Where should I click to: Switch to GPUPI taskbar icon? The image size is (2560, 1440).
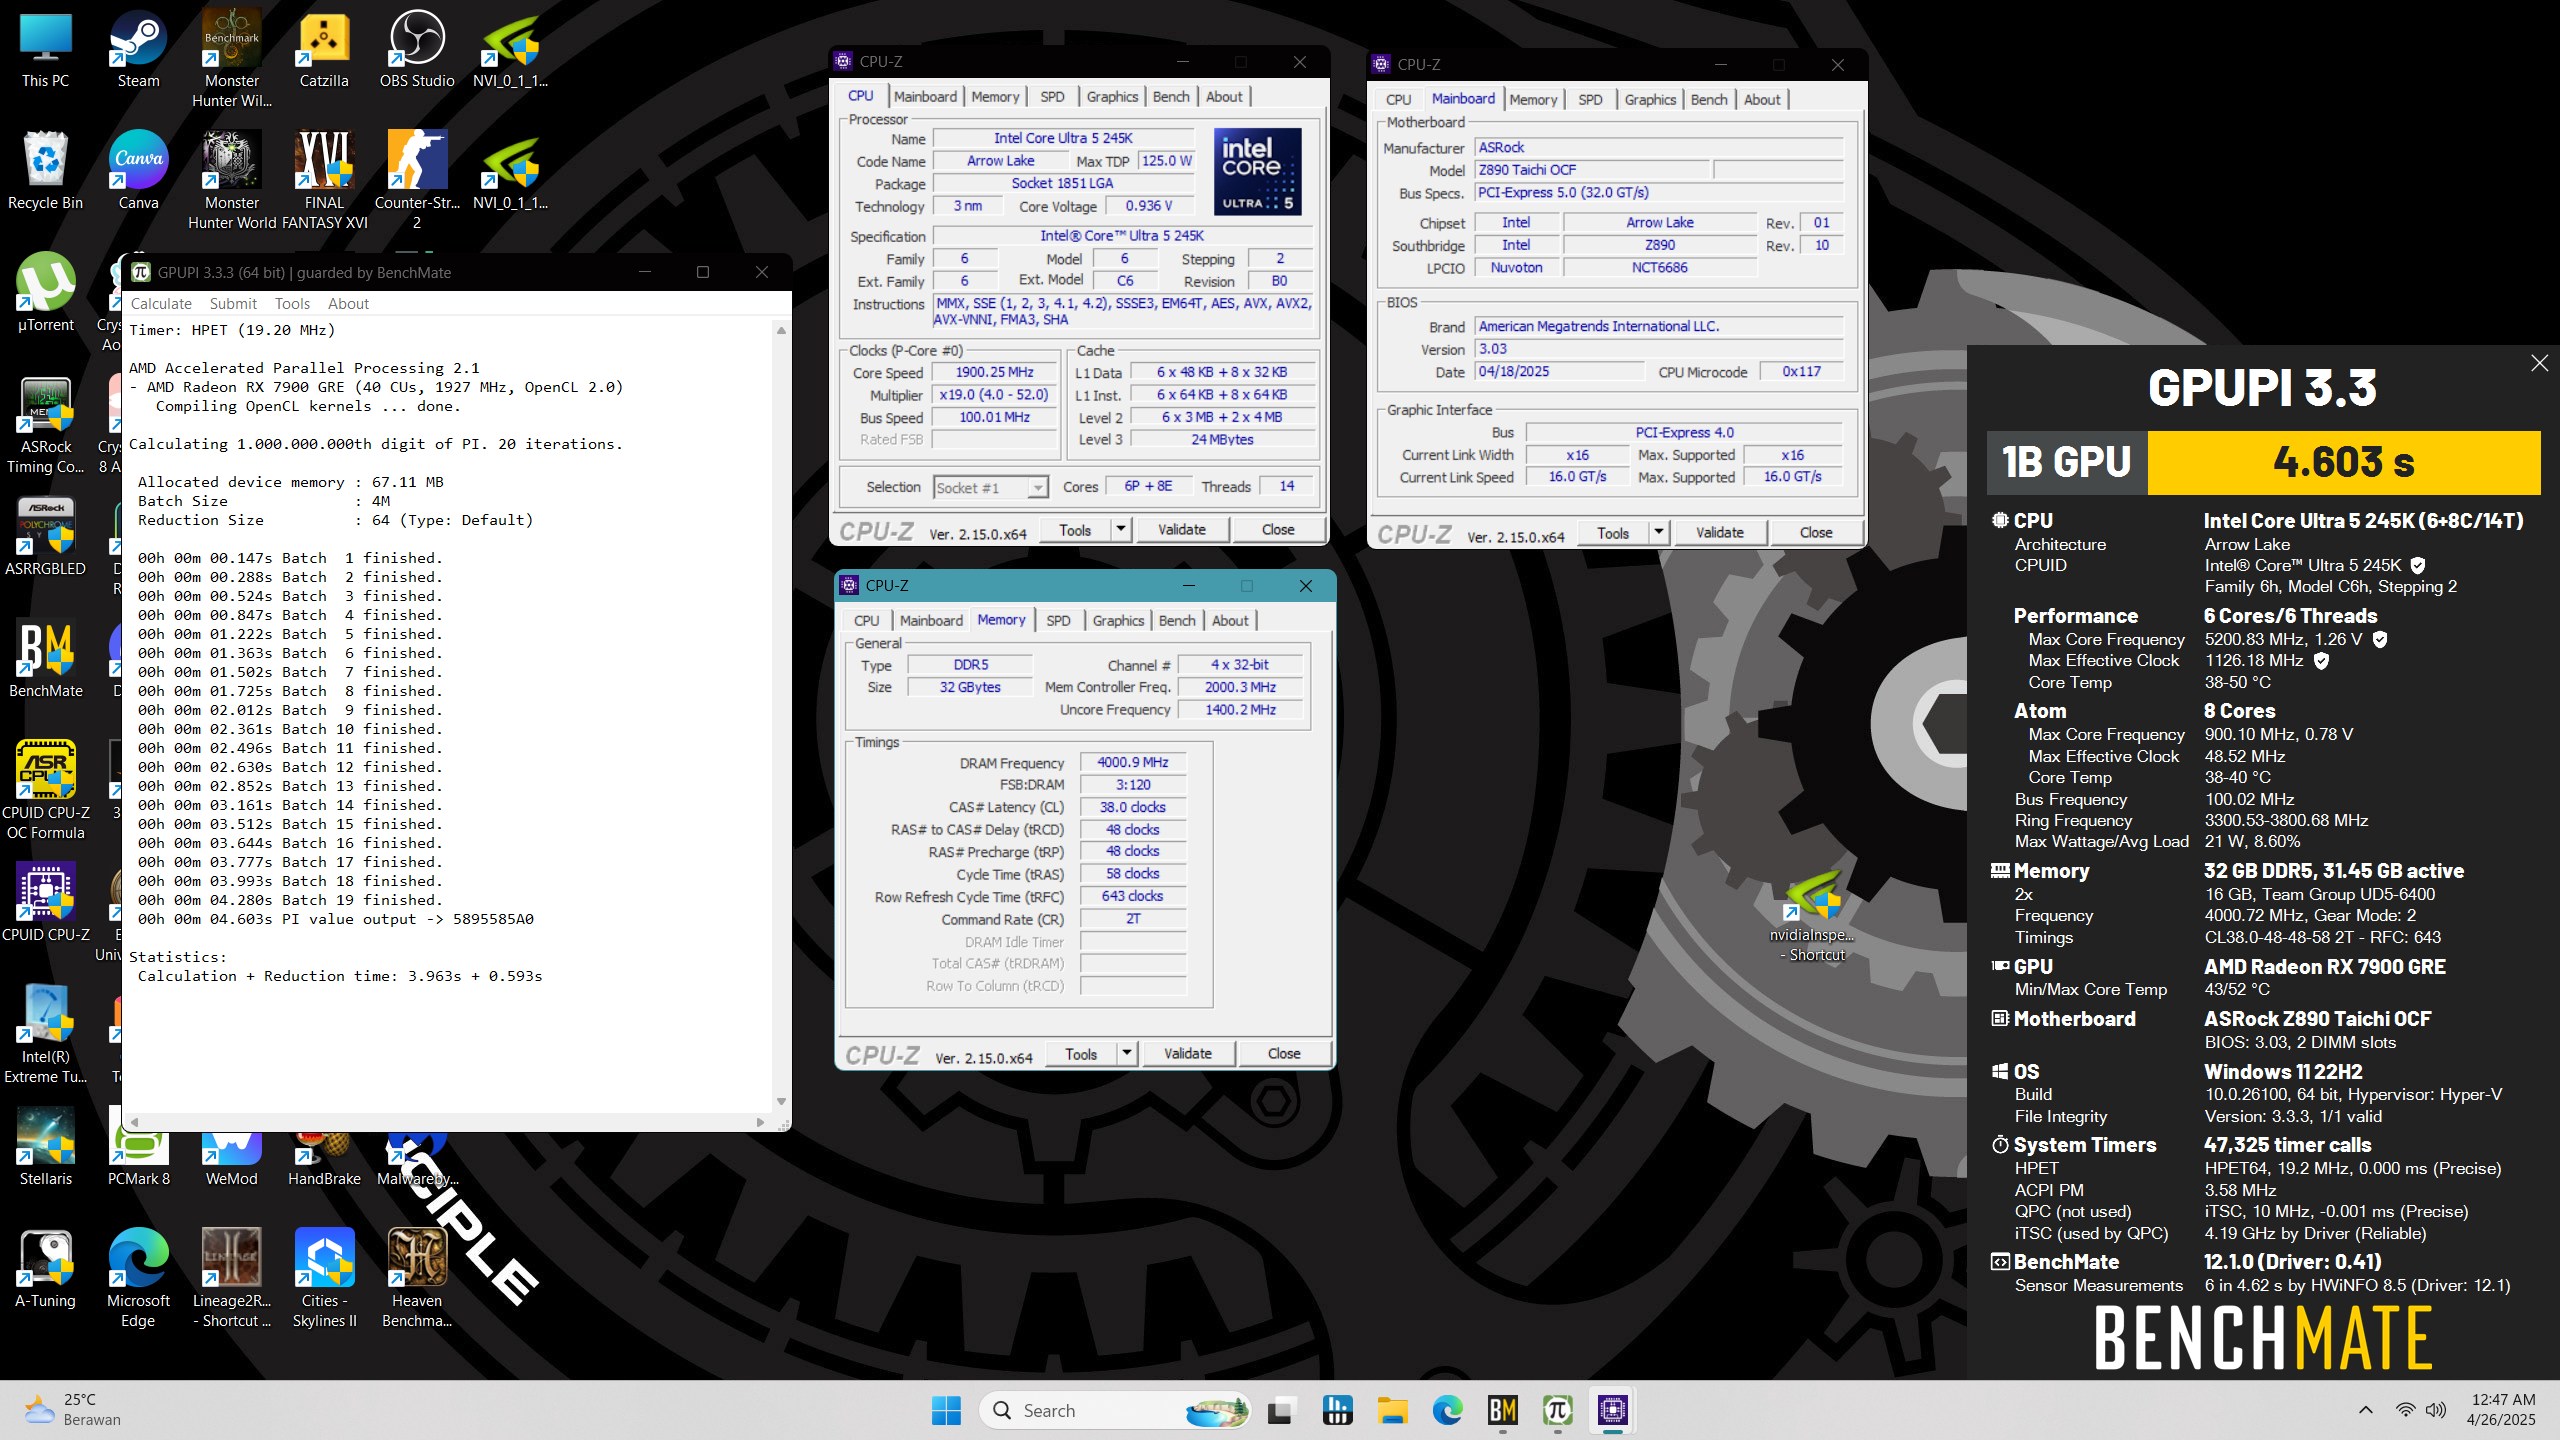(x=1558, y=1410)
